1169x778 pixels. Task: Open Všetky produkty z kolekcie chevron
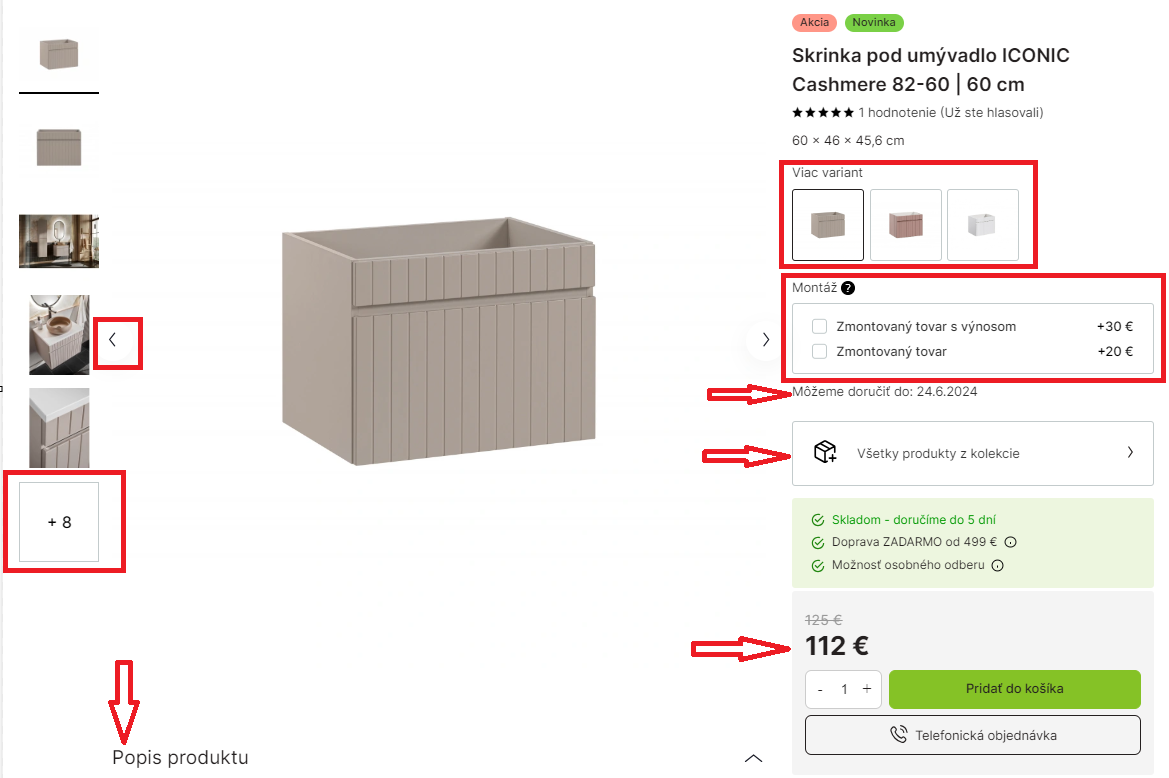tap(1130, 453)
